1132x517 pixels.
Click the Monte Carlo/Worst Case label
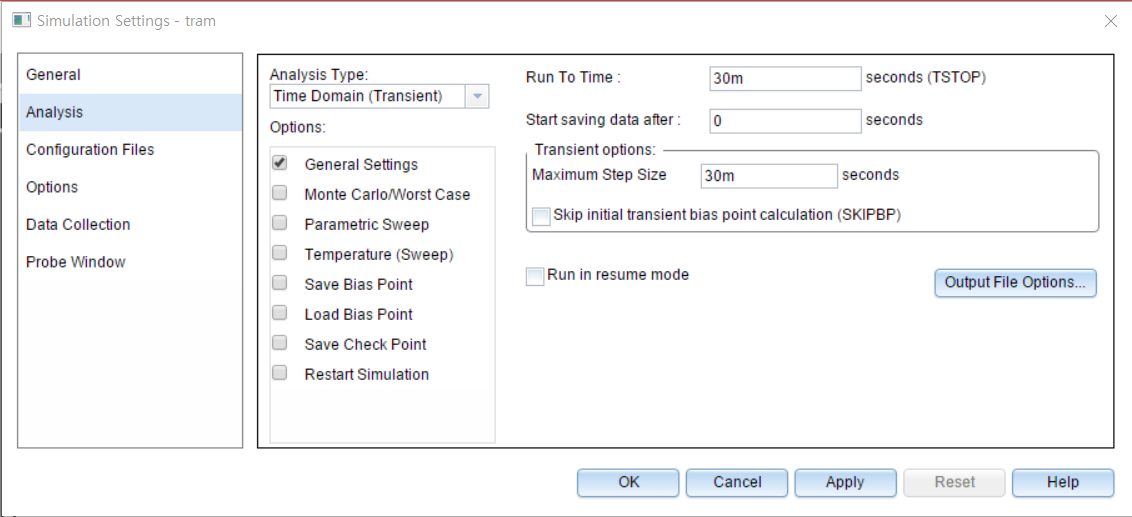tap(387, 195)
